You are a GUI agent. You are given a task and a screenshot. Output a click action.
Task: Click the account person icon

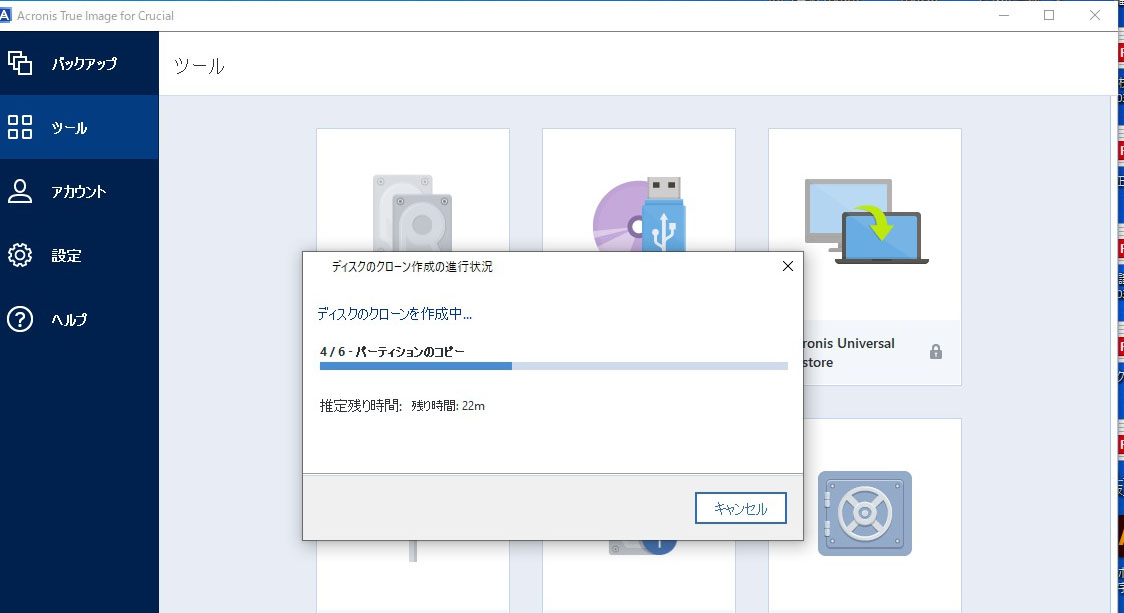[20, 191]
